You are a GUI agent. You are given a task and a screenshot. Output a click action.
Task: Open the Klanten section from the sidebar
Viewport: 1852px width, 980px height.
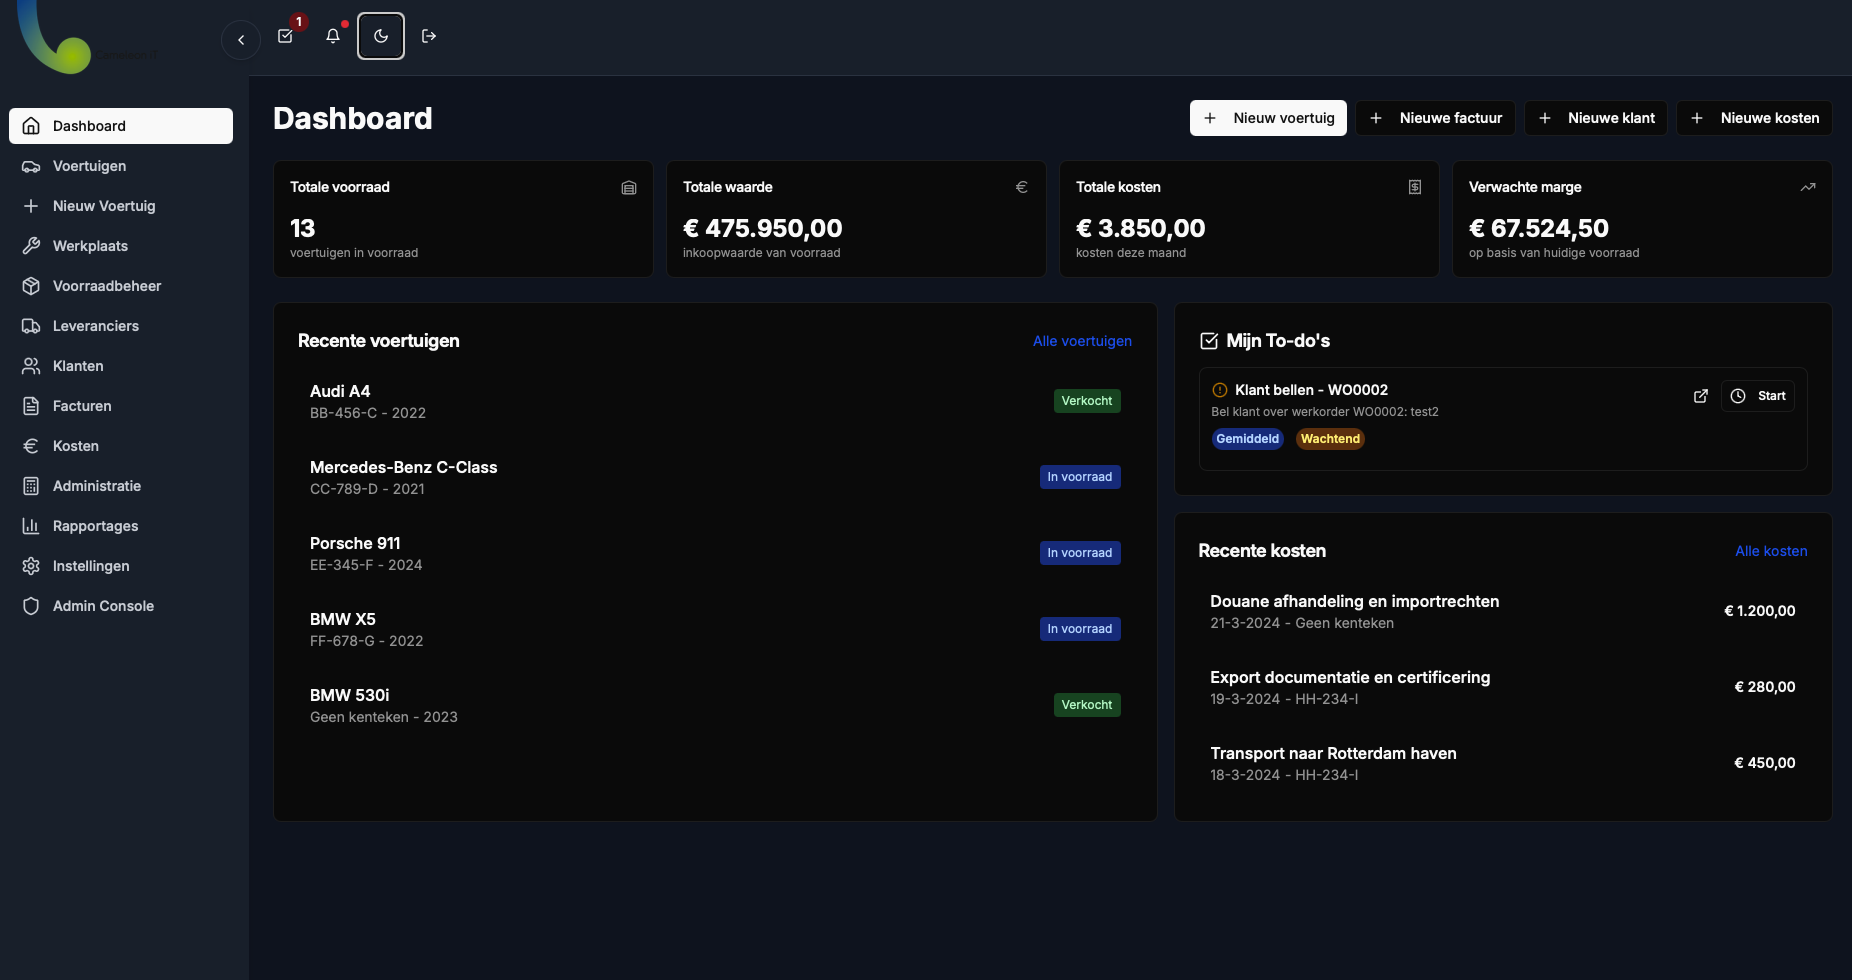tap(77, 365)
